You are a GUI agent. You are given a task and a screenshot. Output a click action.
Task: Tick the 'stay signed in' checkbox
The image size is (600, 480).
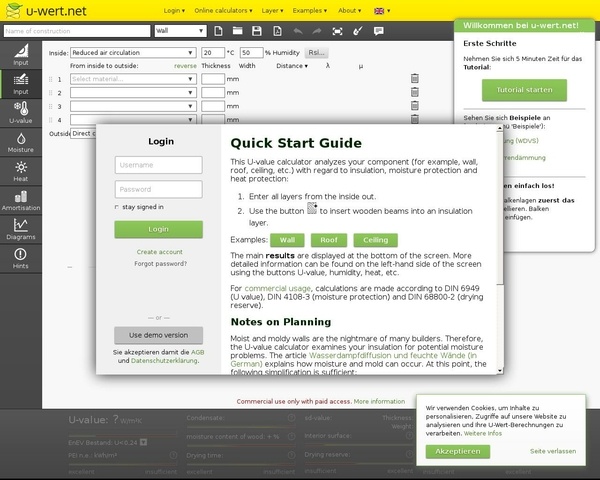click(117, 207)
